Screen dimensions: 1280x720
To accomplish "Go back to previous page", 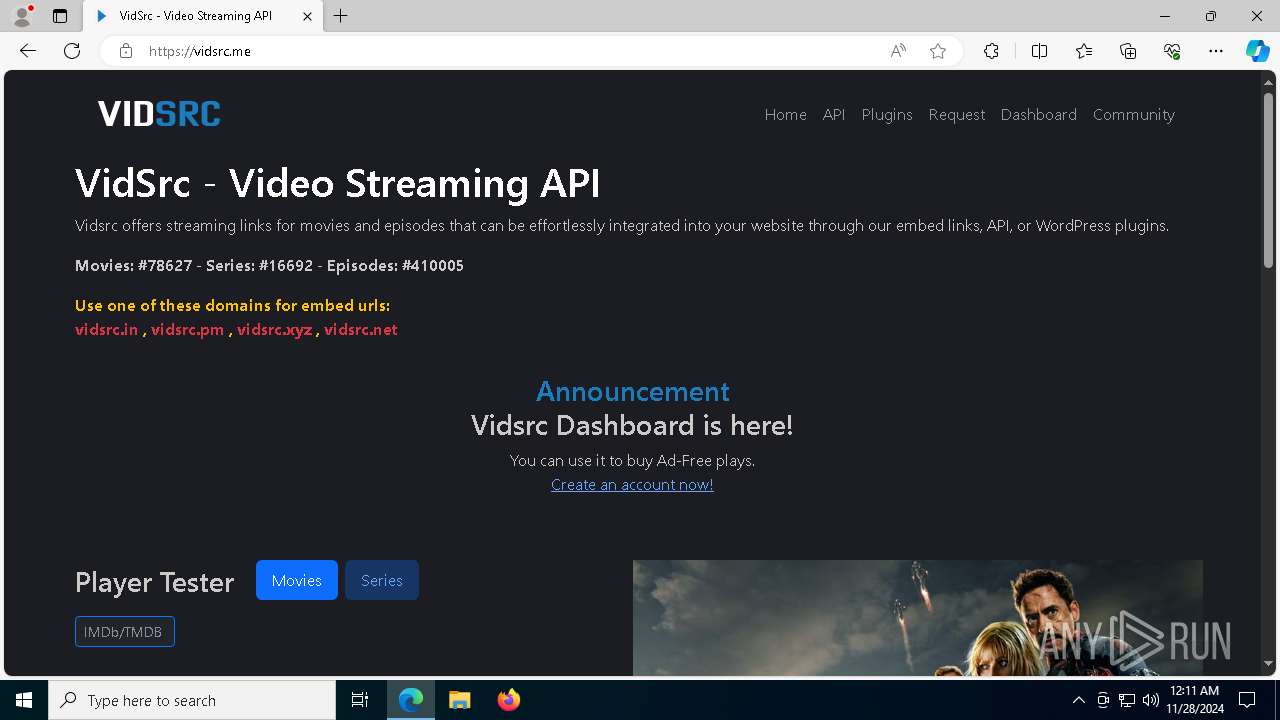I will [x=28, y=51].
